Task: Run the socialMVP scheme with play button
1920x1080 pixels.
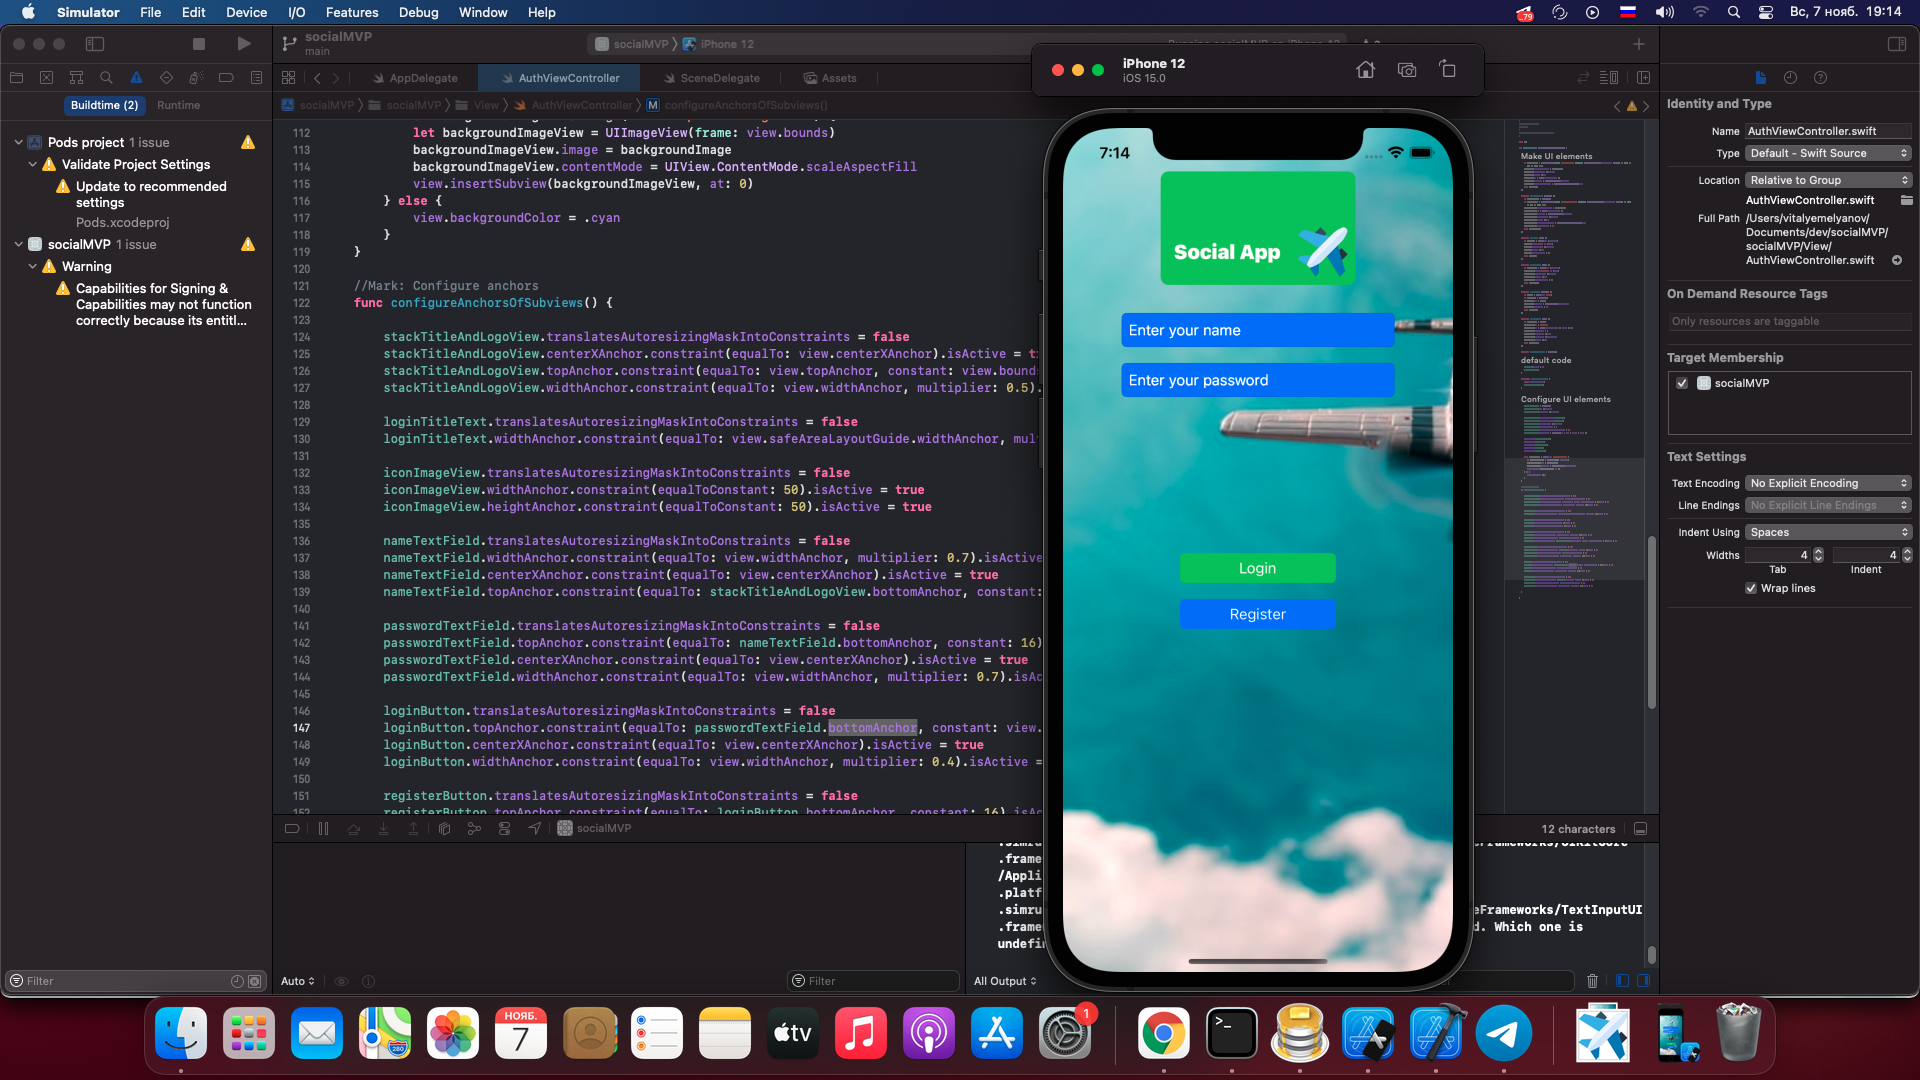Action: pos(244,44)
